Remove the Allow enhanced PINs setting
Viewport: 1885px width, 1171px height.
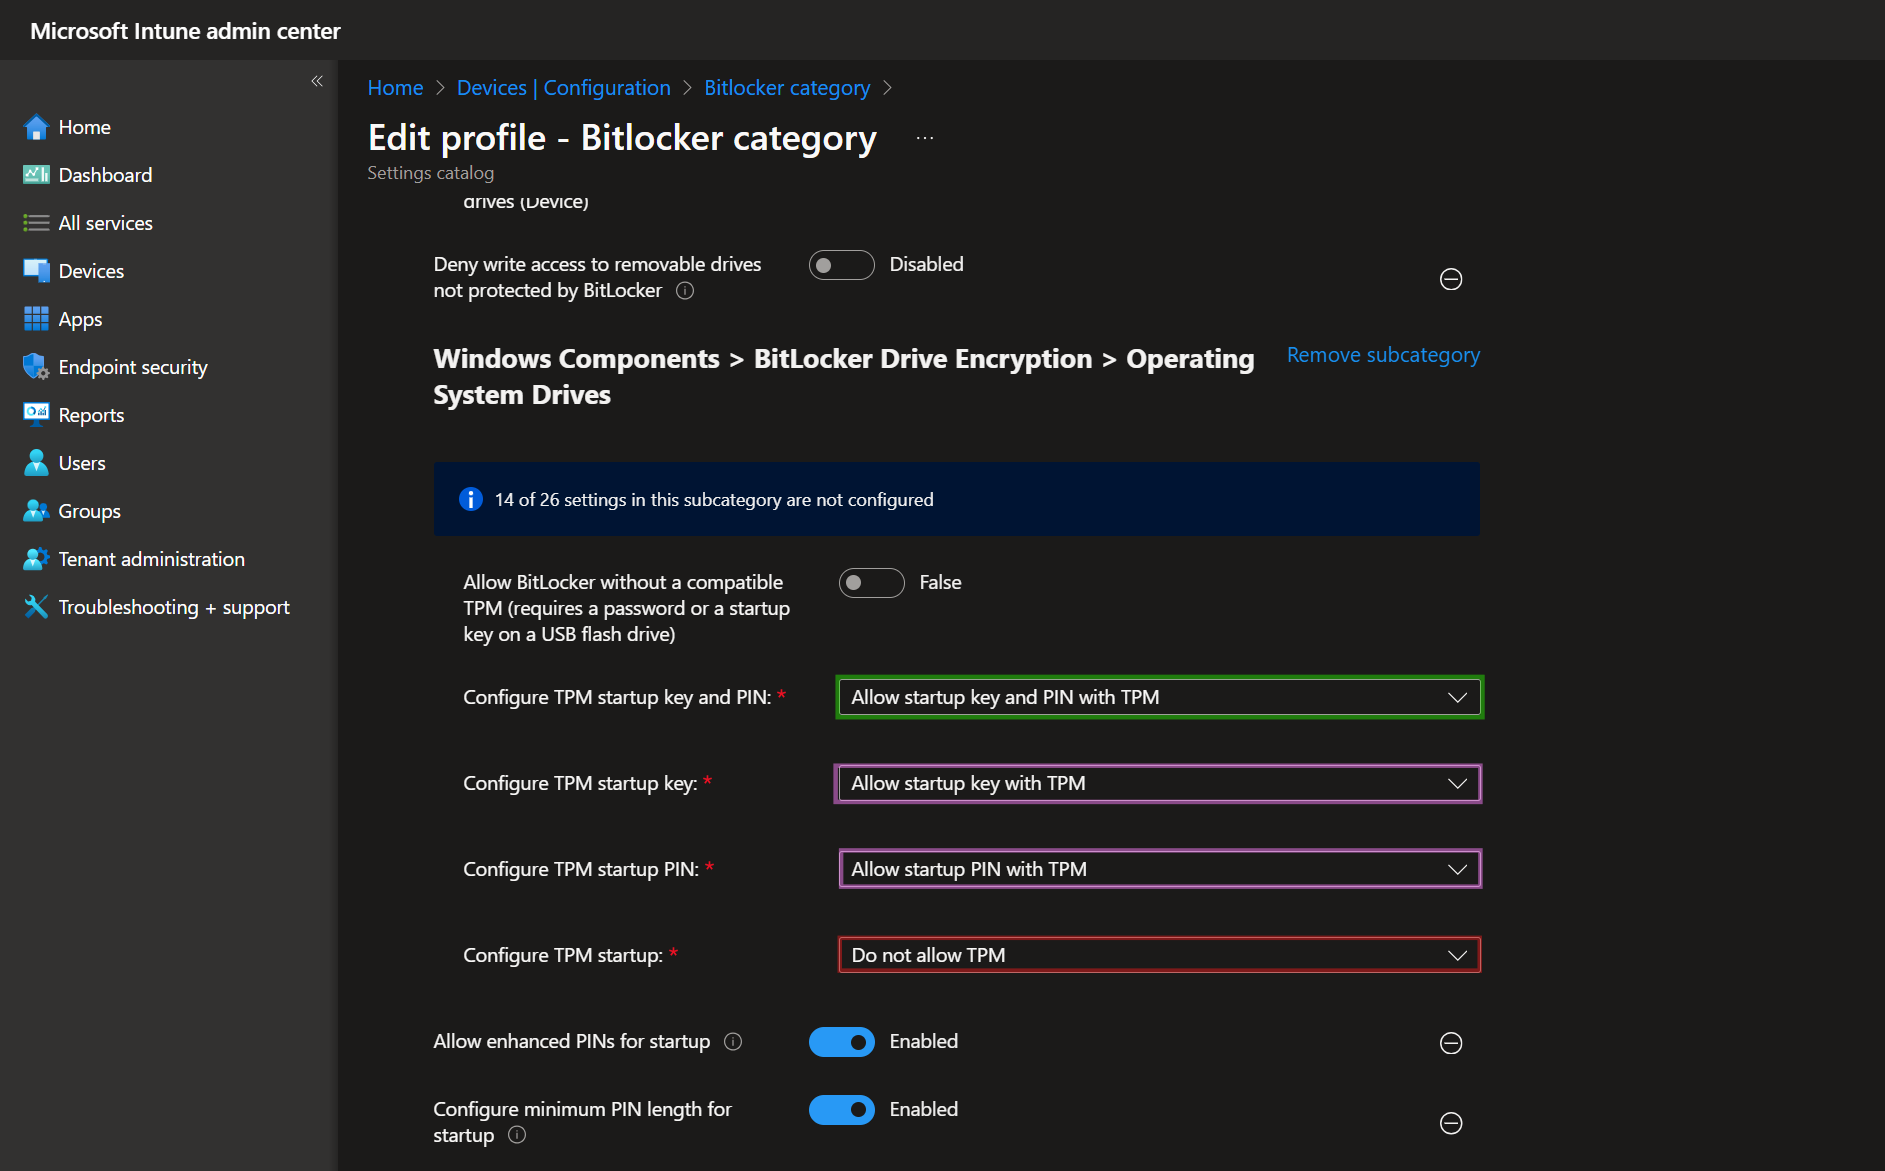1451,1043
